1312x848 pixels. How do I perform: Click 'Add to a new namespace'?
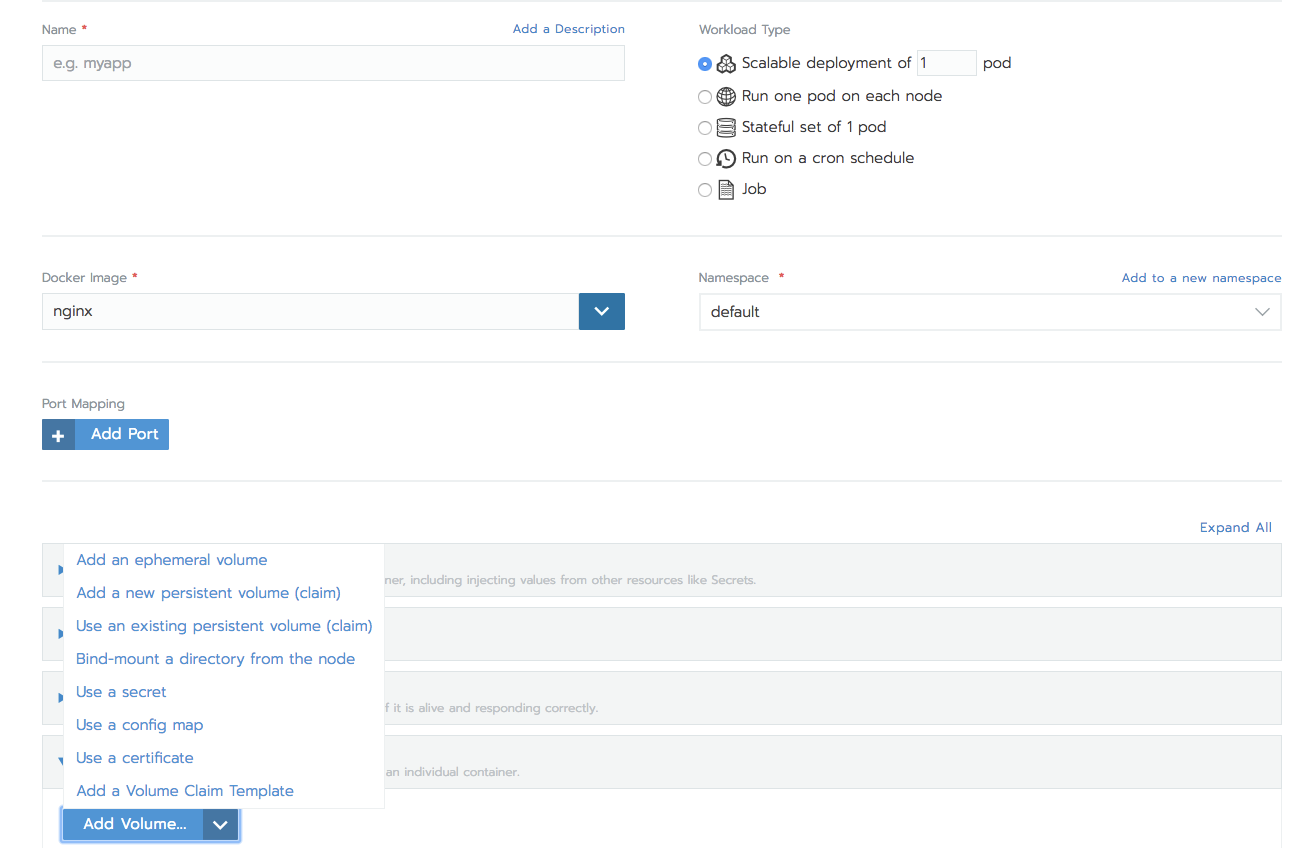tap(1201, 277)
